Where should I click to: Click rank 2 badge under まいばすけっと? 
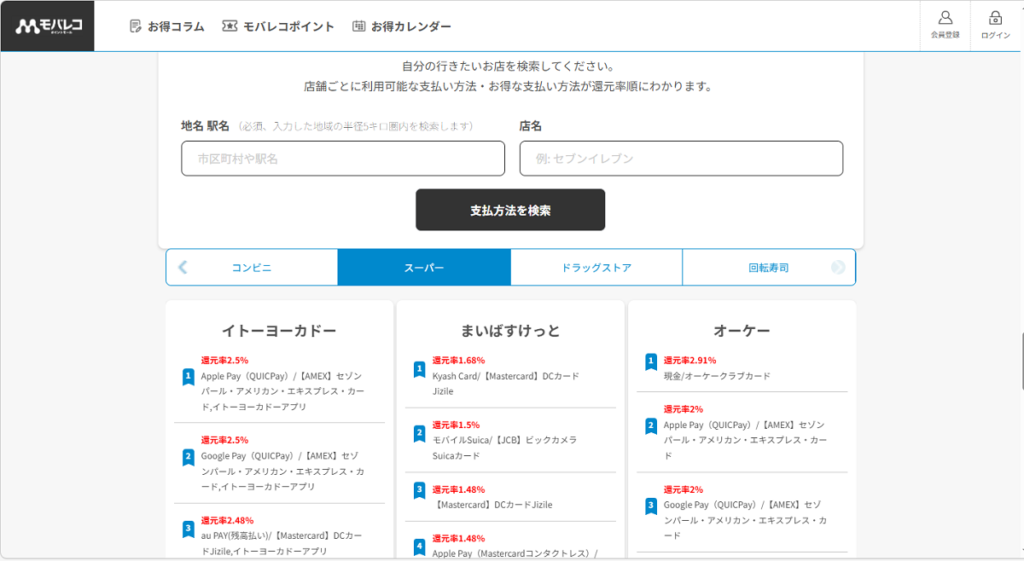(x=419, y=434)
